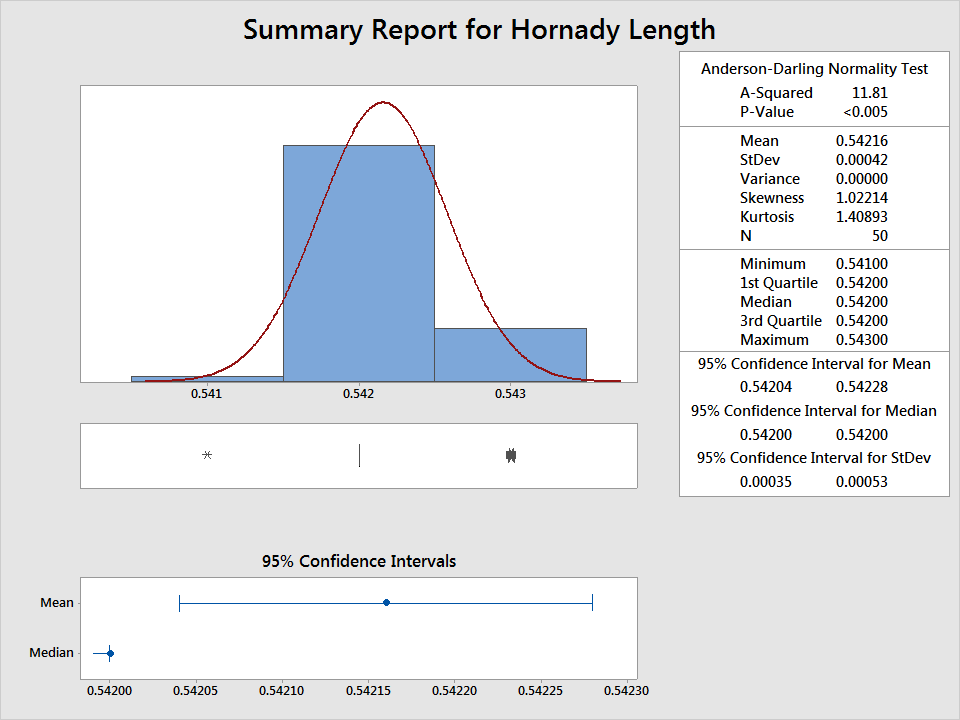Click the "1st Quartile" label
Screen dimensions: 960x720
click(x=779, y=283)
